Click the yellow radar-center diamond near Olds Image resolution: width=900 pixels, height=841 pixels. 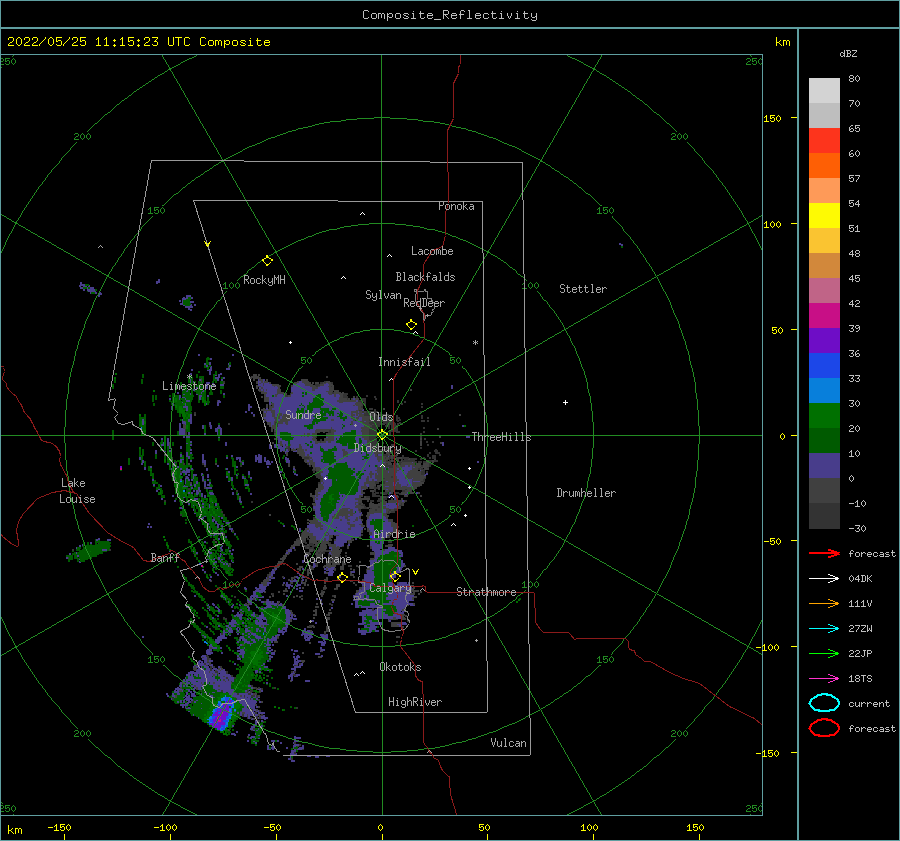click(382, 435)
